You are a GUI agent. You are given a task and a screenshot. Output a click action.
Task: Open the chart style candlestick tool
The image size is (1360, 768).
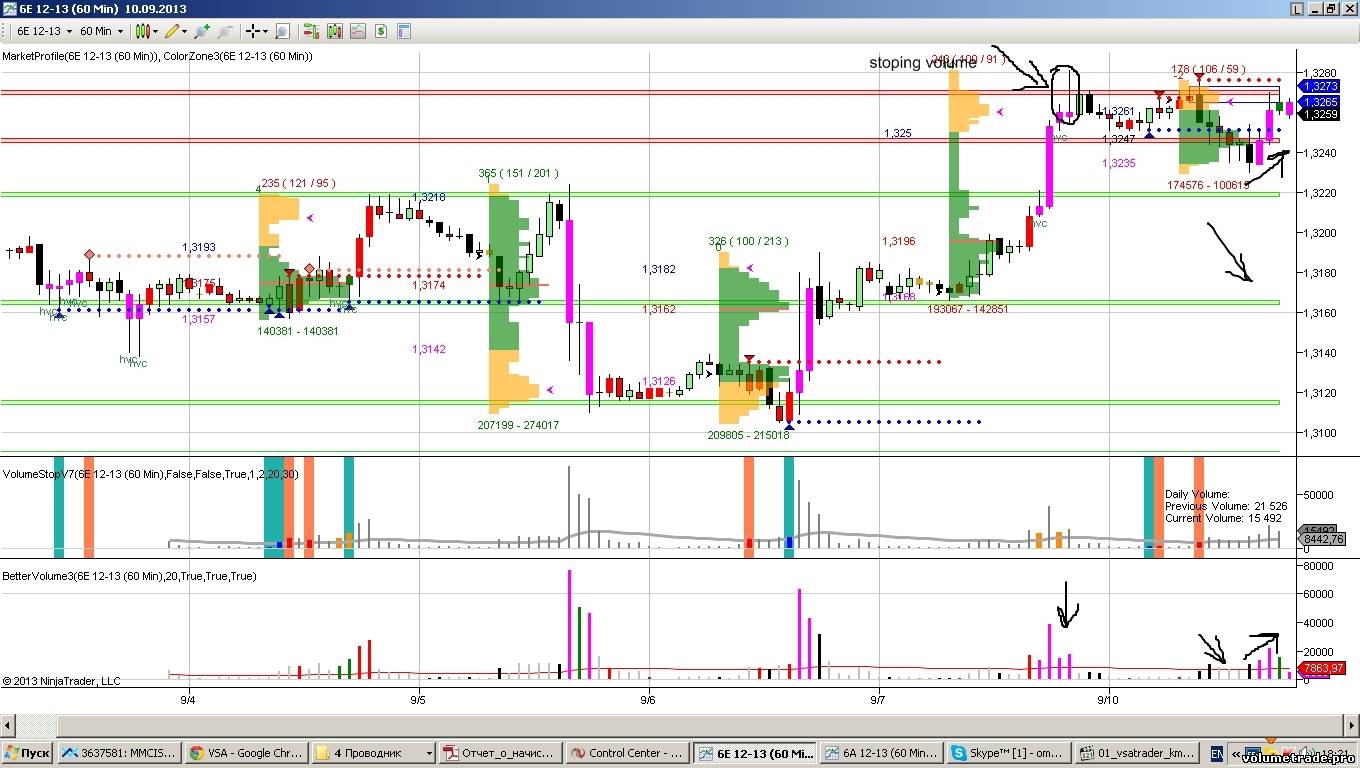click(143, 32)
